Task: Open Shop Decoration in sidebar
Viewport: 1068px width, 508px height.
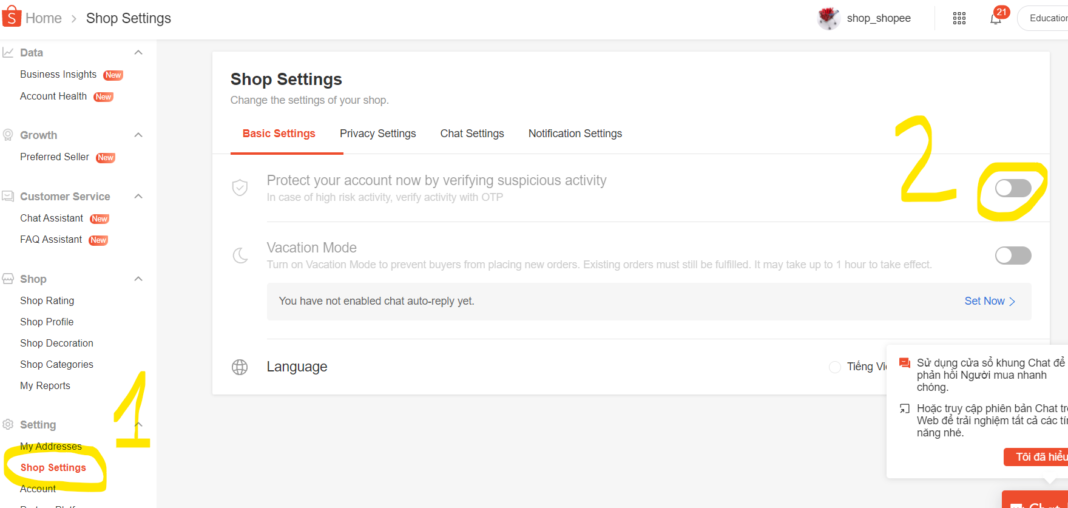Action: coord(57,343)
